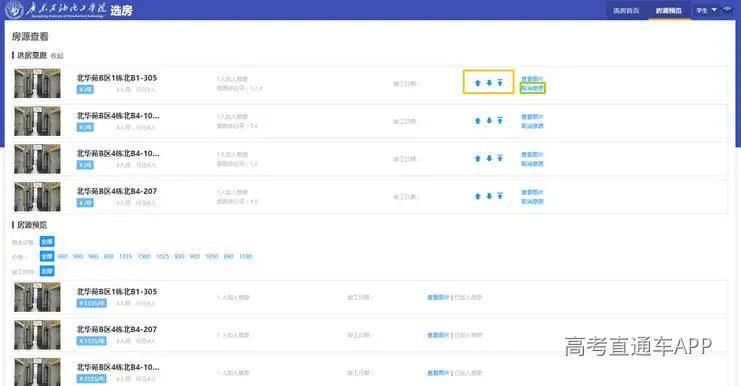The image size is (741, 386).
Task: Click the 选房意愿 section heading
Action: (x=32, y=55)
